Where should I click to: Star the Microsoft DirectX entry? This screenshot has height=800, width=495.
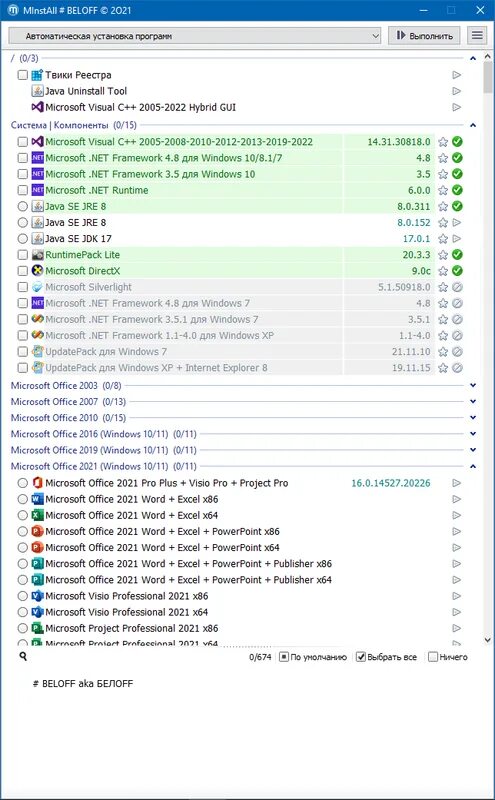click(443, 271)
